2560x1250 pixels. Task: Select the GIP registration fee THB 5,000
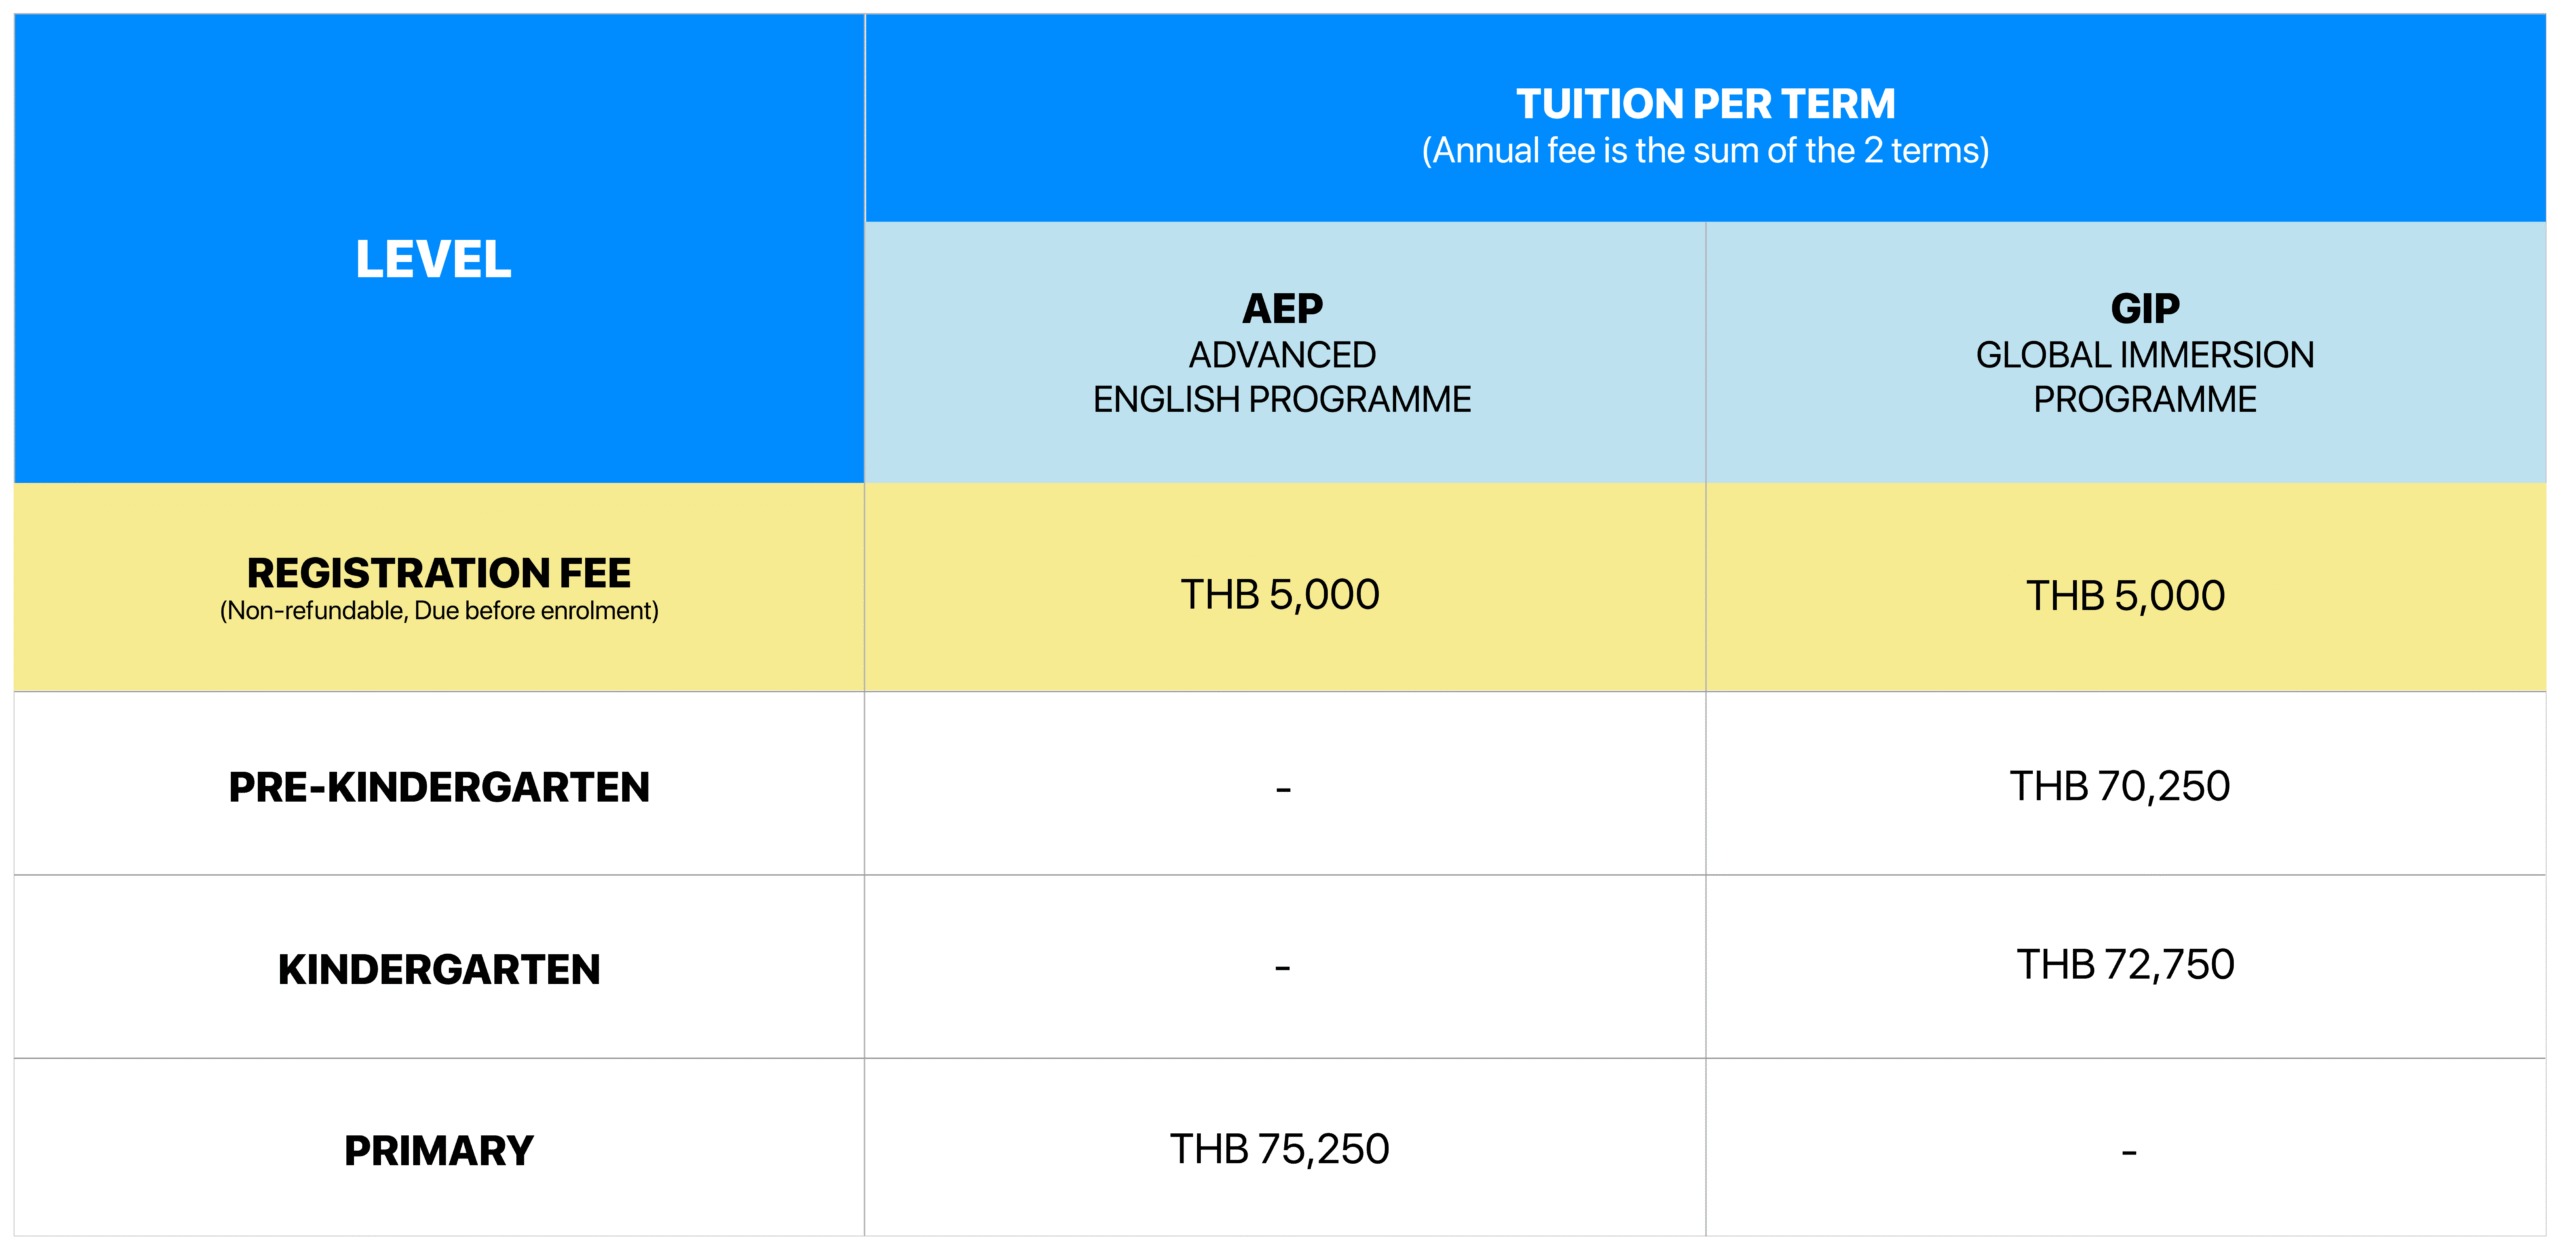(2125, 596)
